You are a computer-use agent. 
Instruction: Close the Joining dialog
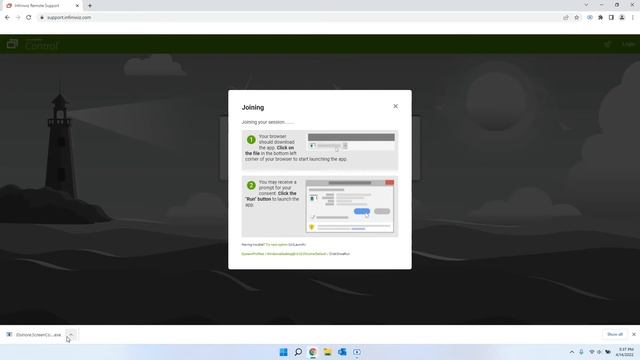[395, 106]
